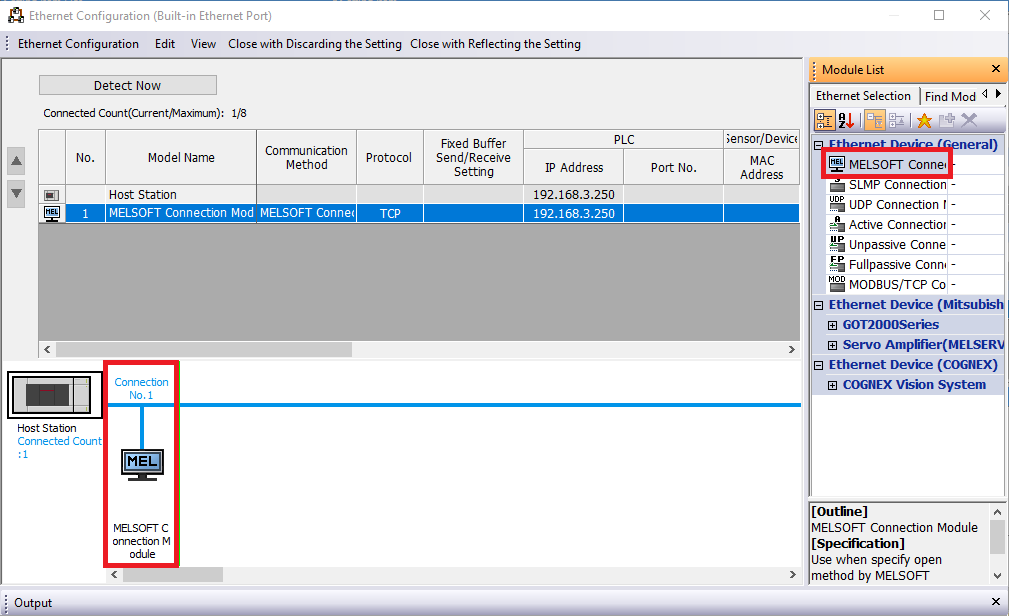
Task: Expand the COGNEX Vision System node
Action: coord(832,385)
